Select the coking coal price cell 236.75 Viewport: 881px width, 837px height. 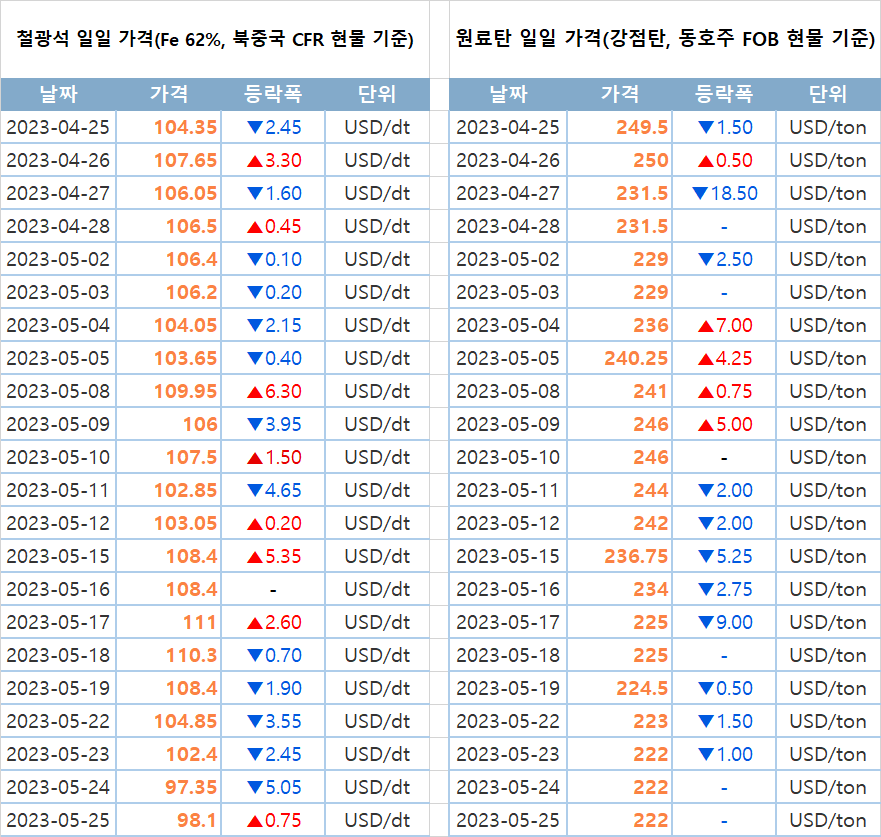tap(636, 556)
